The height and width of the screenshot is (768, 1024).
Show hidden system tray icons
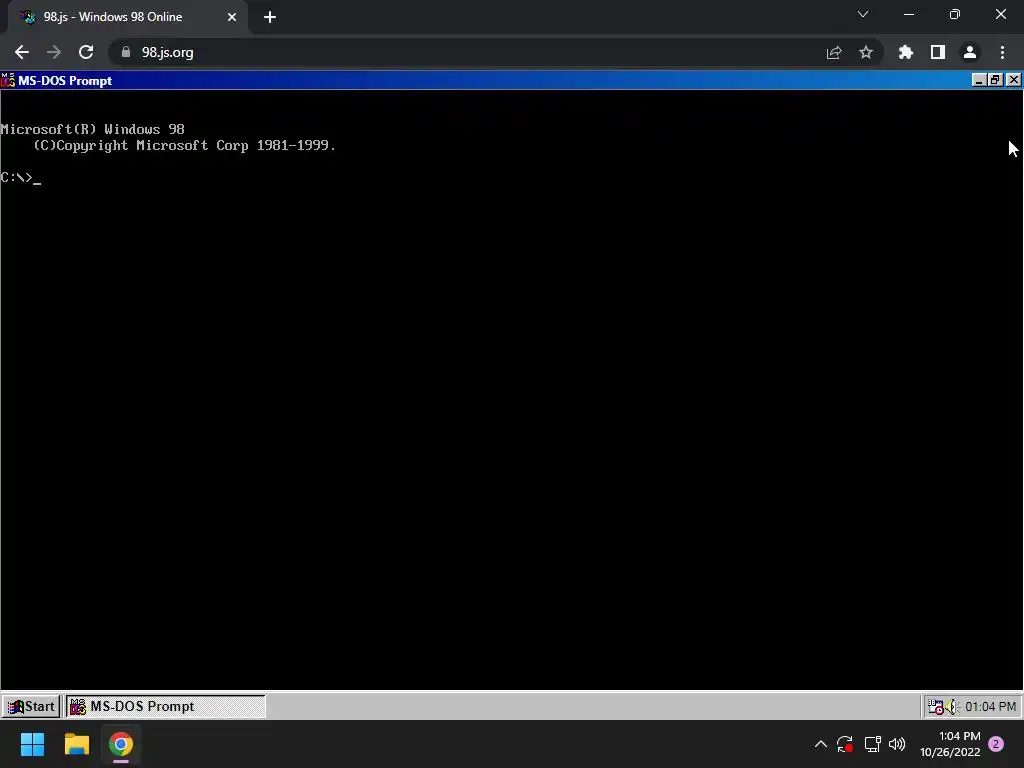click(821, 744)
